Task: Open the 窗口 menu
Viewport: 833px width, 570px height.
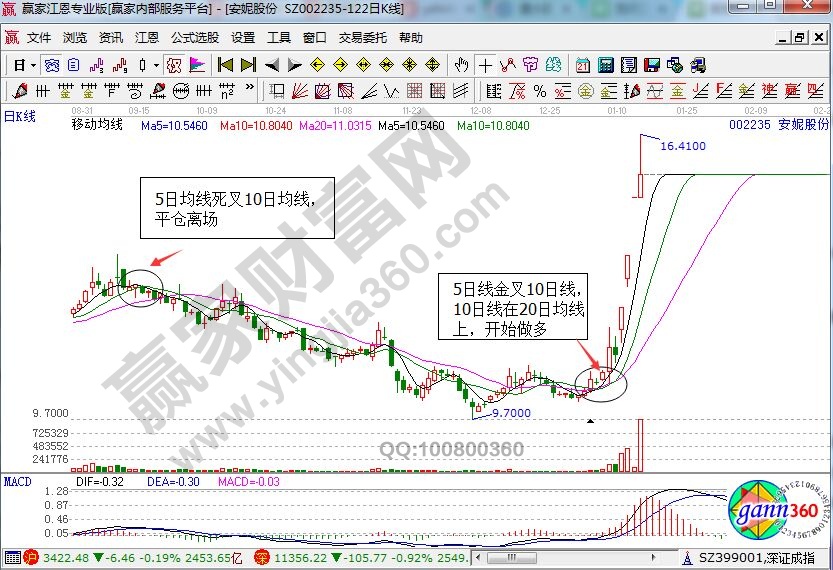Action: pos(314,38)
